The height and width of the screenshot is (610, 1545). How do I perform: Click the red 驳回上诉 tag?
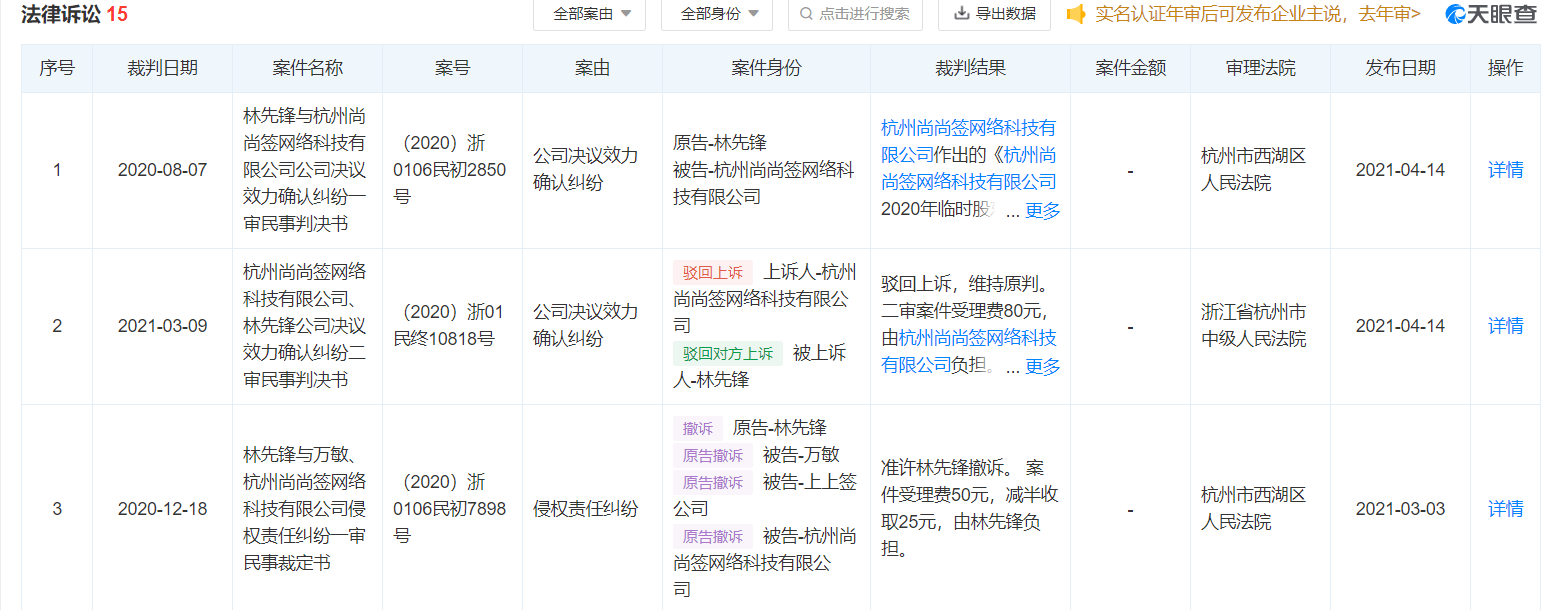(712, 272)
